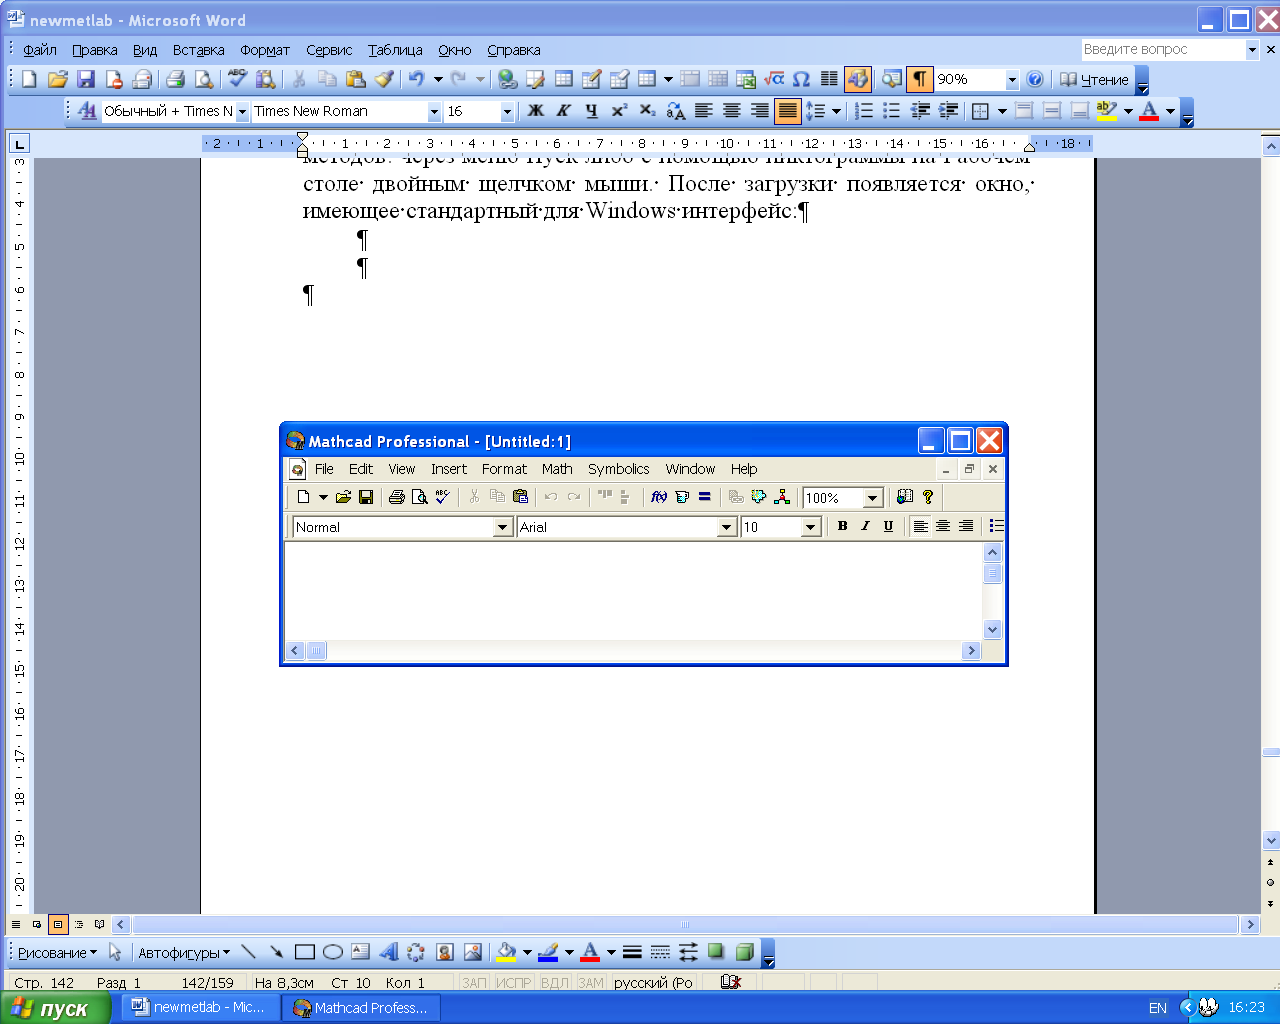Screen dimensions: 1280x1024
Task: Open the undo history dropdown arrow
Action: 438,79
